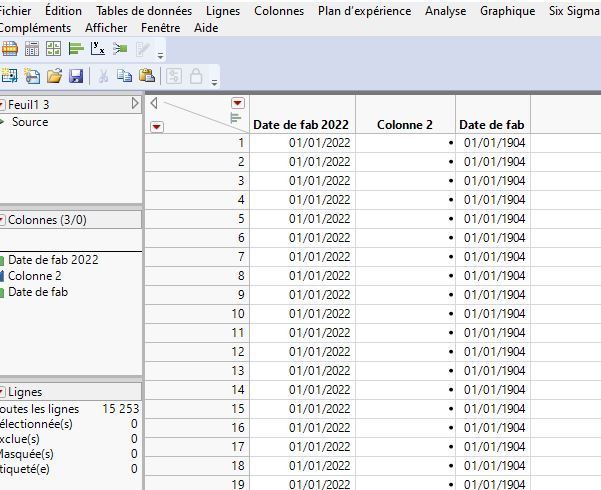
Task: Launch the Distribution platform icon
Action: point(76,49)
